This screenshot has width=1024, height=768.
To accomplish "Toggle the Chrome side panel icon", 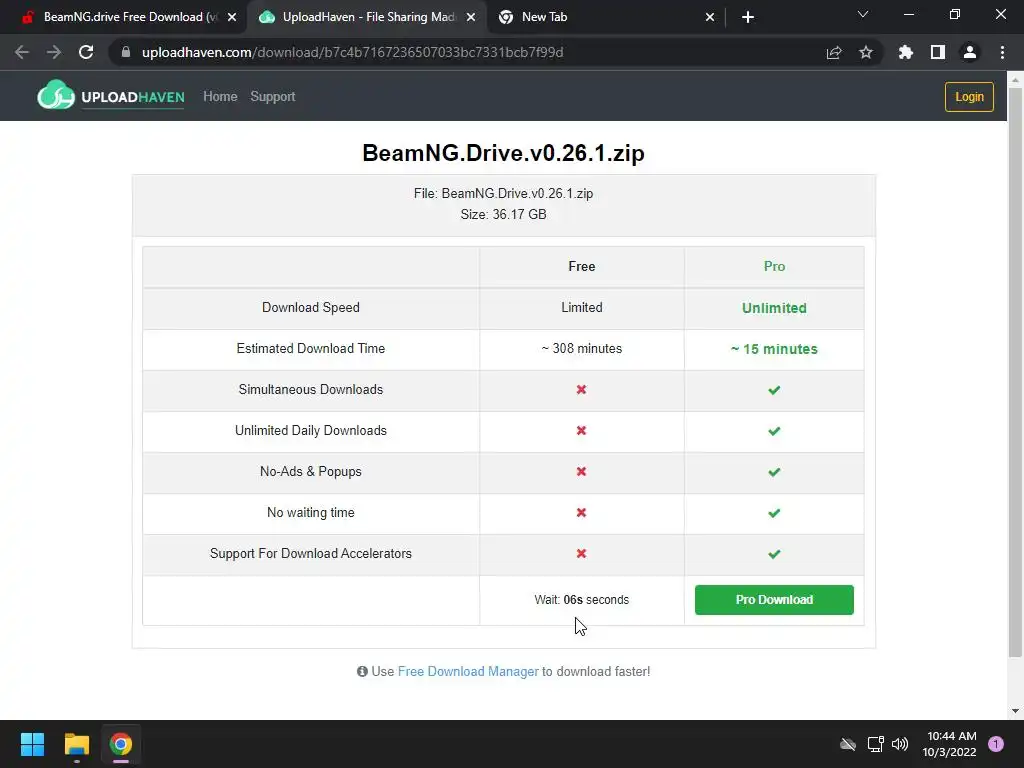I will [938, 52].
